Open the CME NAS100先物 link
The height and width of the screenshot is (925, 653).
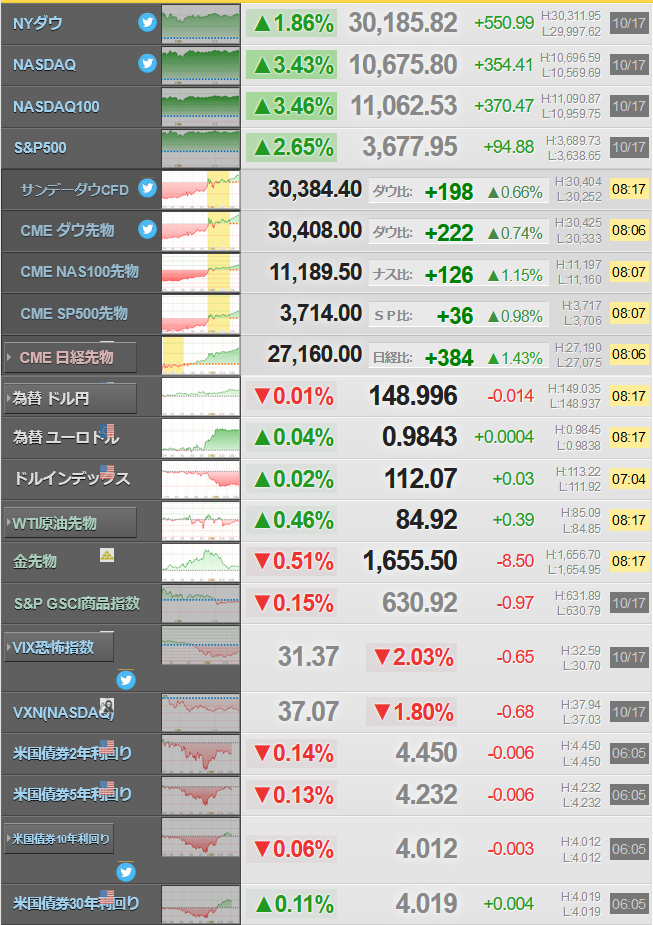[80, 272]
